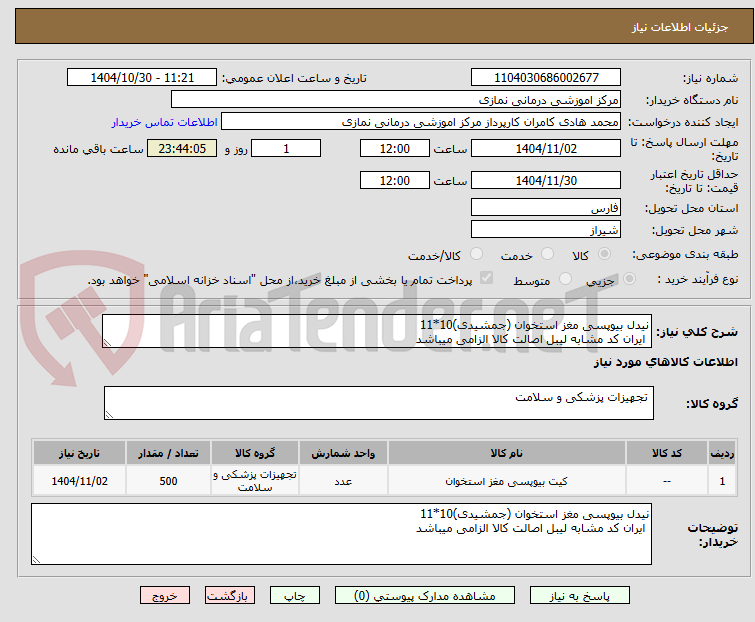Click the remaining time 23:44:05 field

coord(182,148)
